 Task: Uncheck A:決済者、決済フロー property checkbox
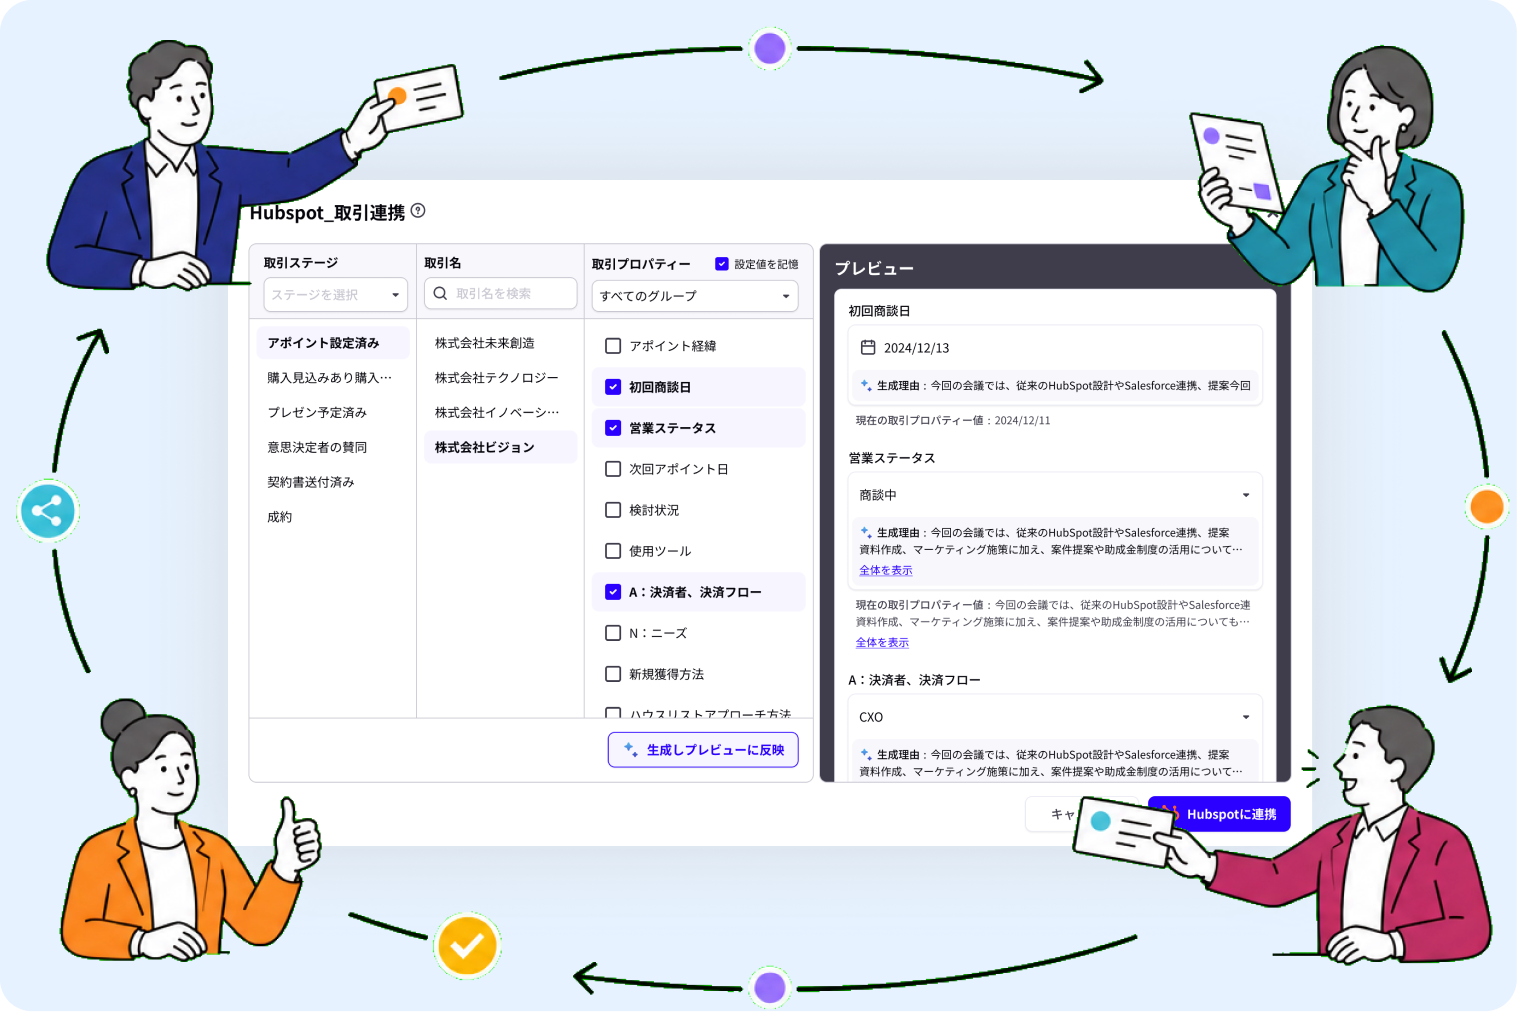tap(613, 592)
